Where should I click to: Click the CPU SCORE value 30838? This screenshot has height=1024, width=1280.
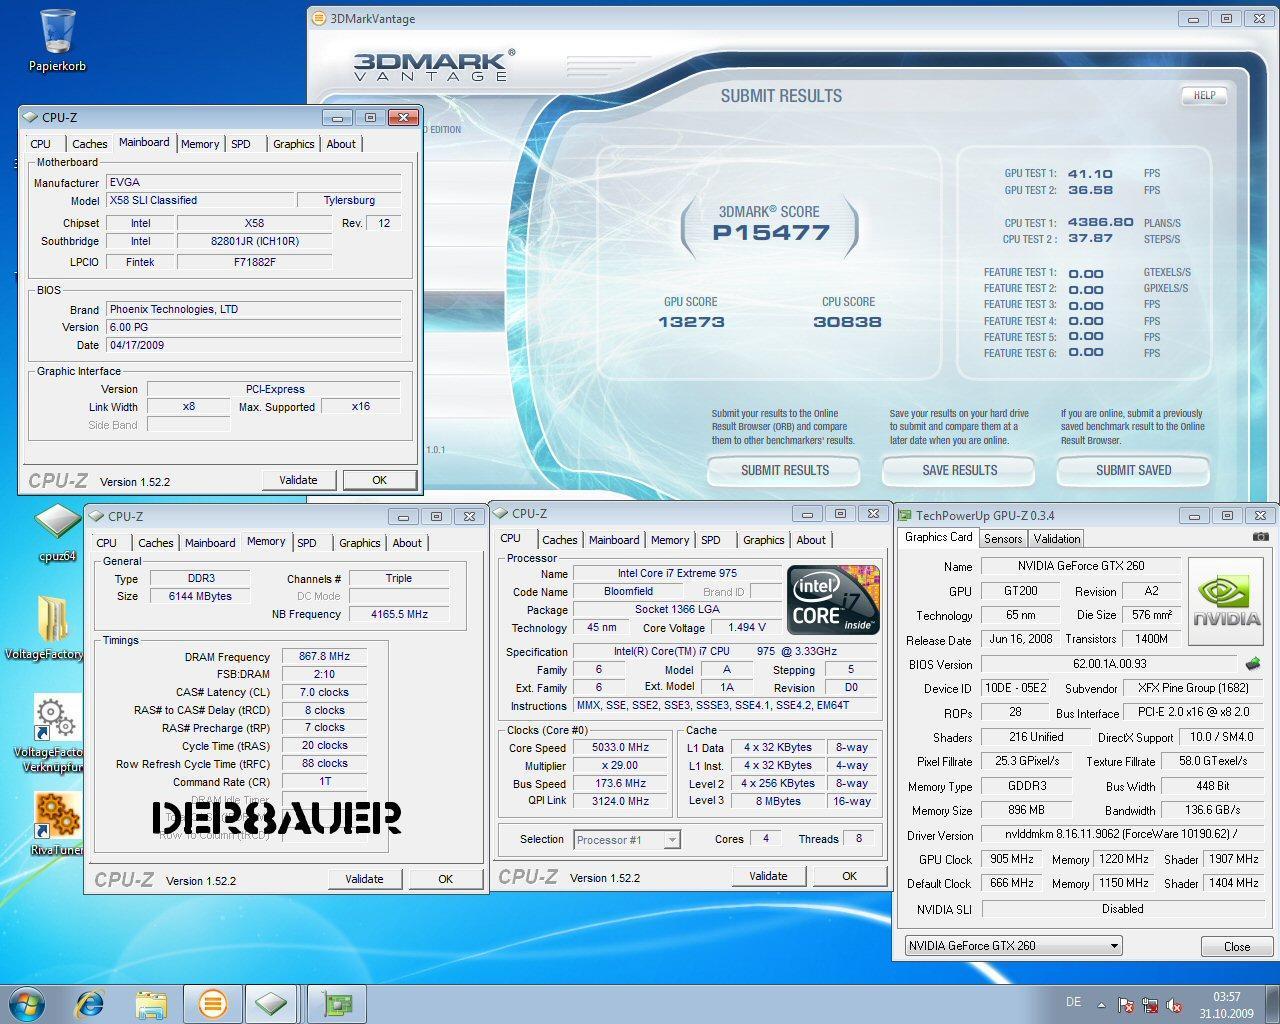pyautogui.click(x=847, y=322)
